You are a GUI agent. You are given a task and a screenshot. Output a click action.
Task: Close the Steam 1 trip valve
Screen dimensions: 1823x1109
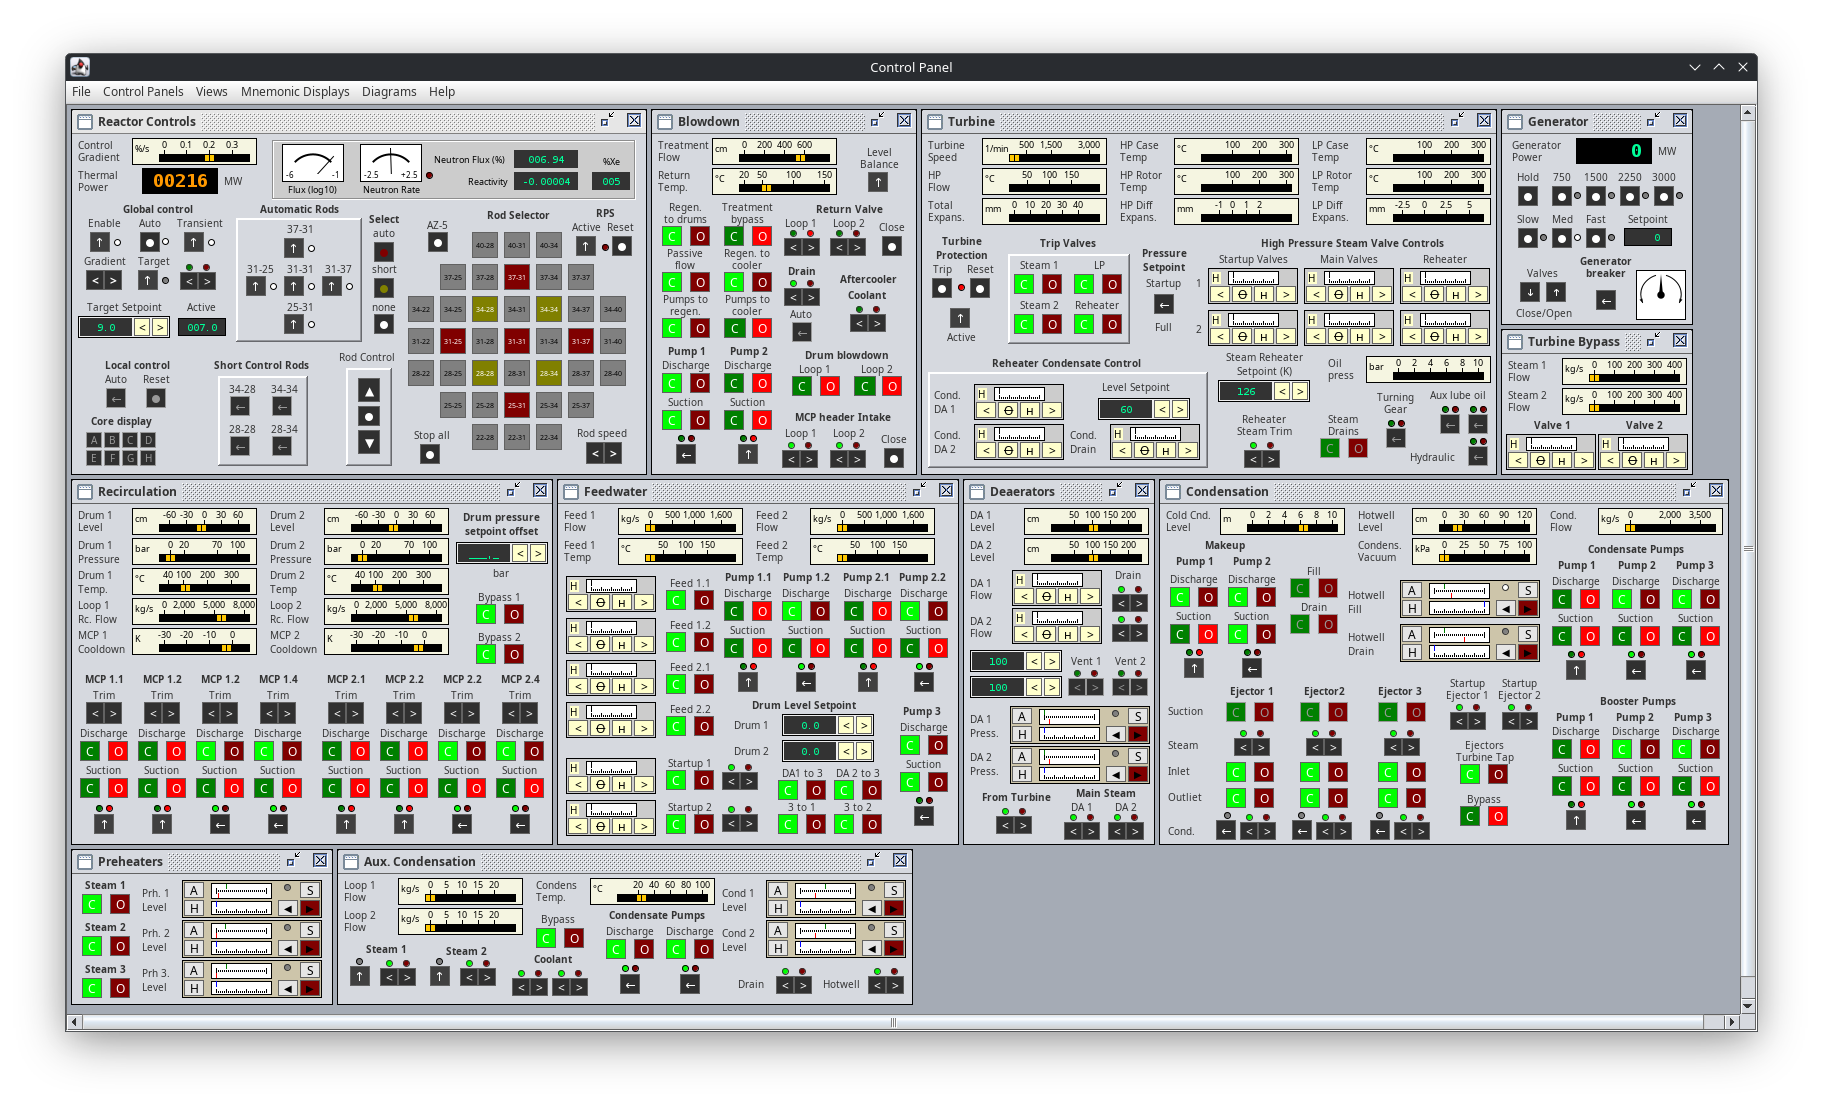click(x=1024, y=284)
